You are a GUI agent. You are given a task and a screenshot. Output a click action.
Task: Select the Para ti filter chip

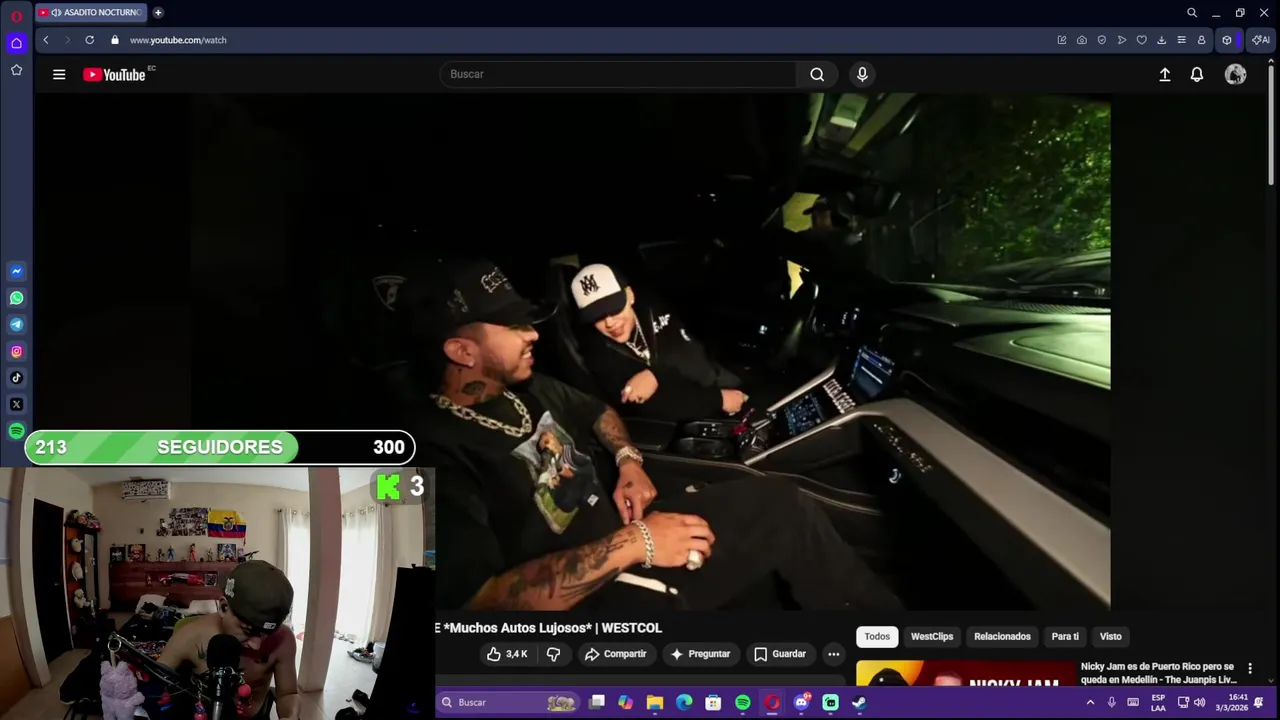tap(1065, 636)
